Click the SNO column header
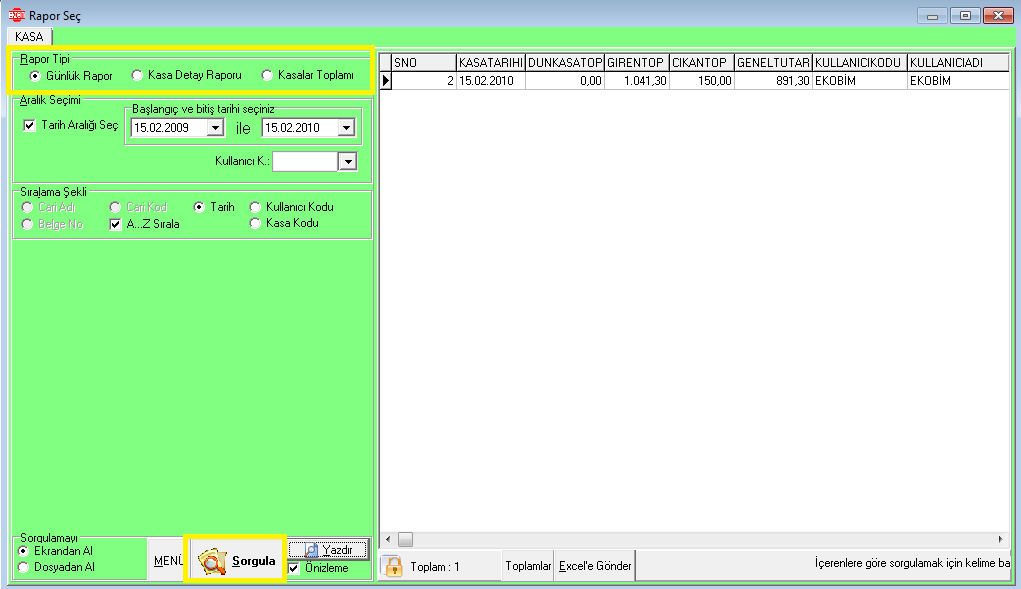 [424, 62]
